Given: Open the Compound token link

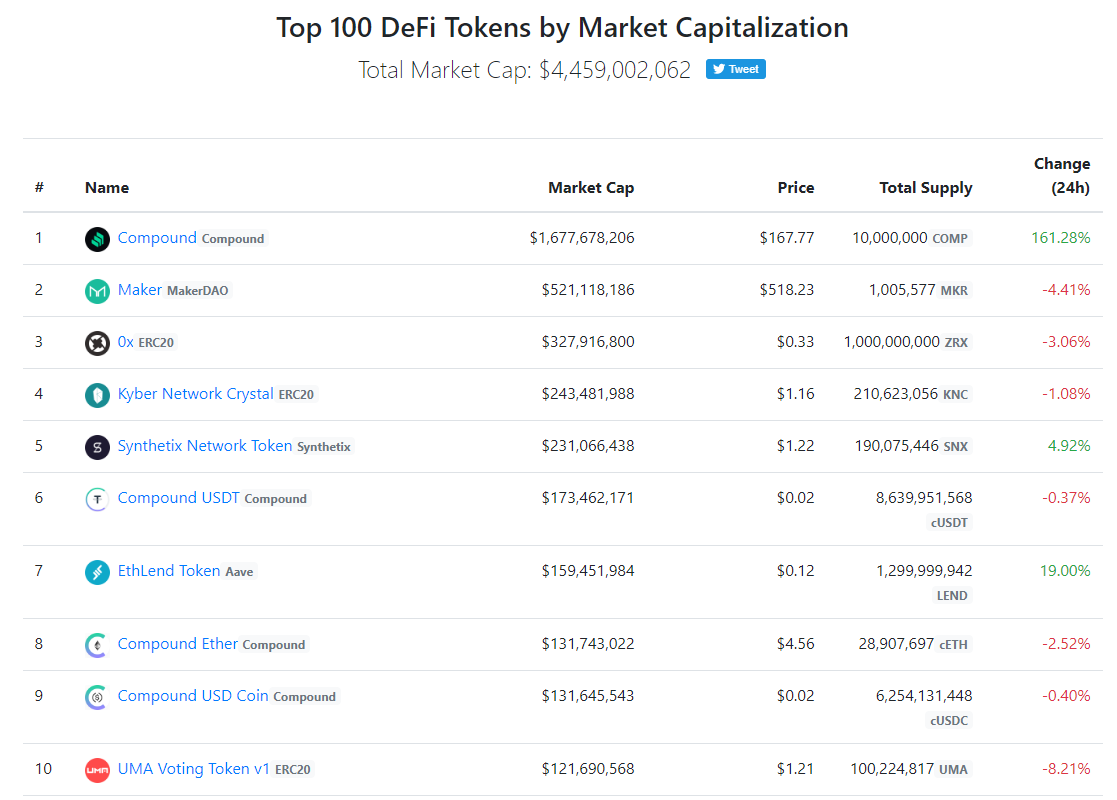Looking at the screenshot, I should click(x=157, y=238).
